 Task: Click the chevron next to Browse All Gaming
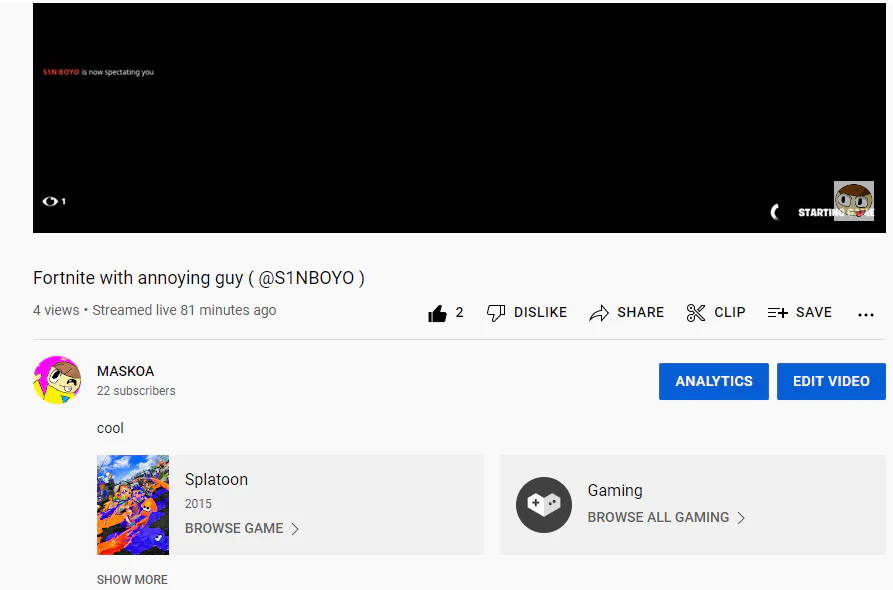tap(741, 518)
